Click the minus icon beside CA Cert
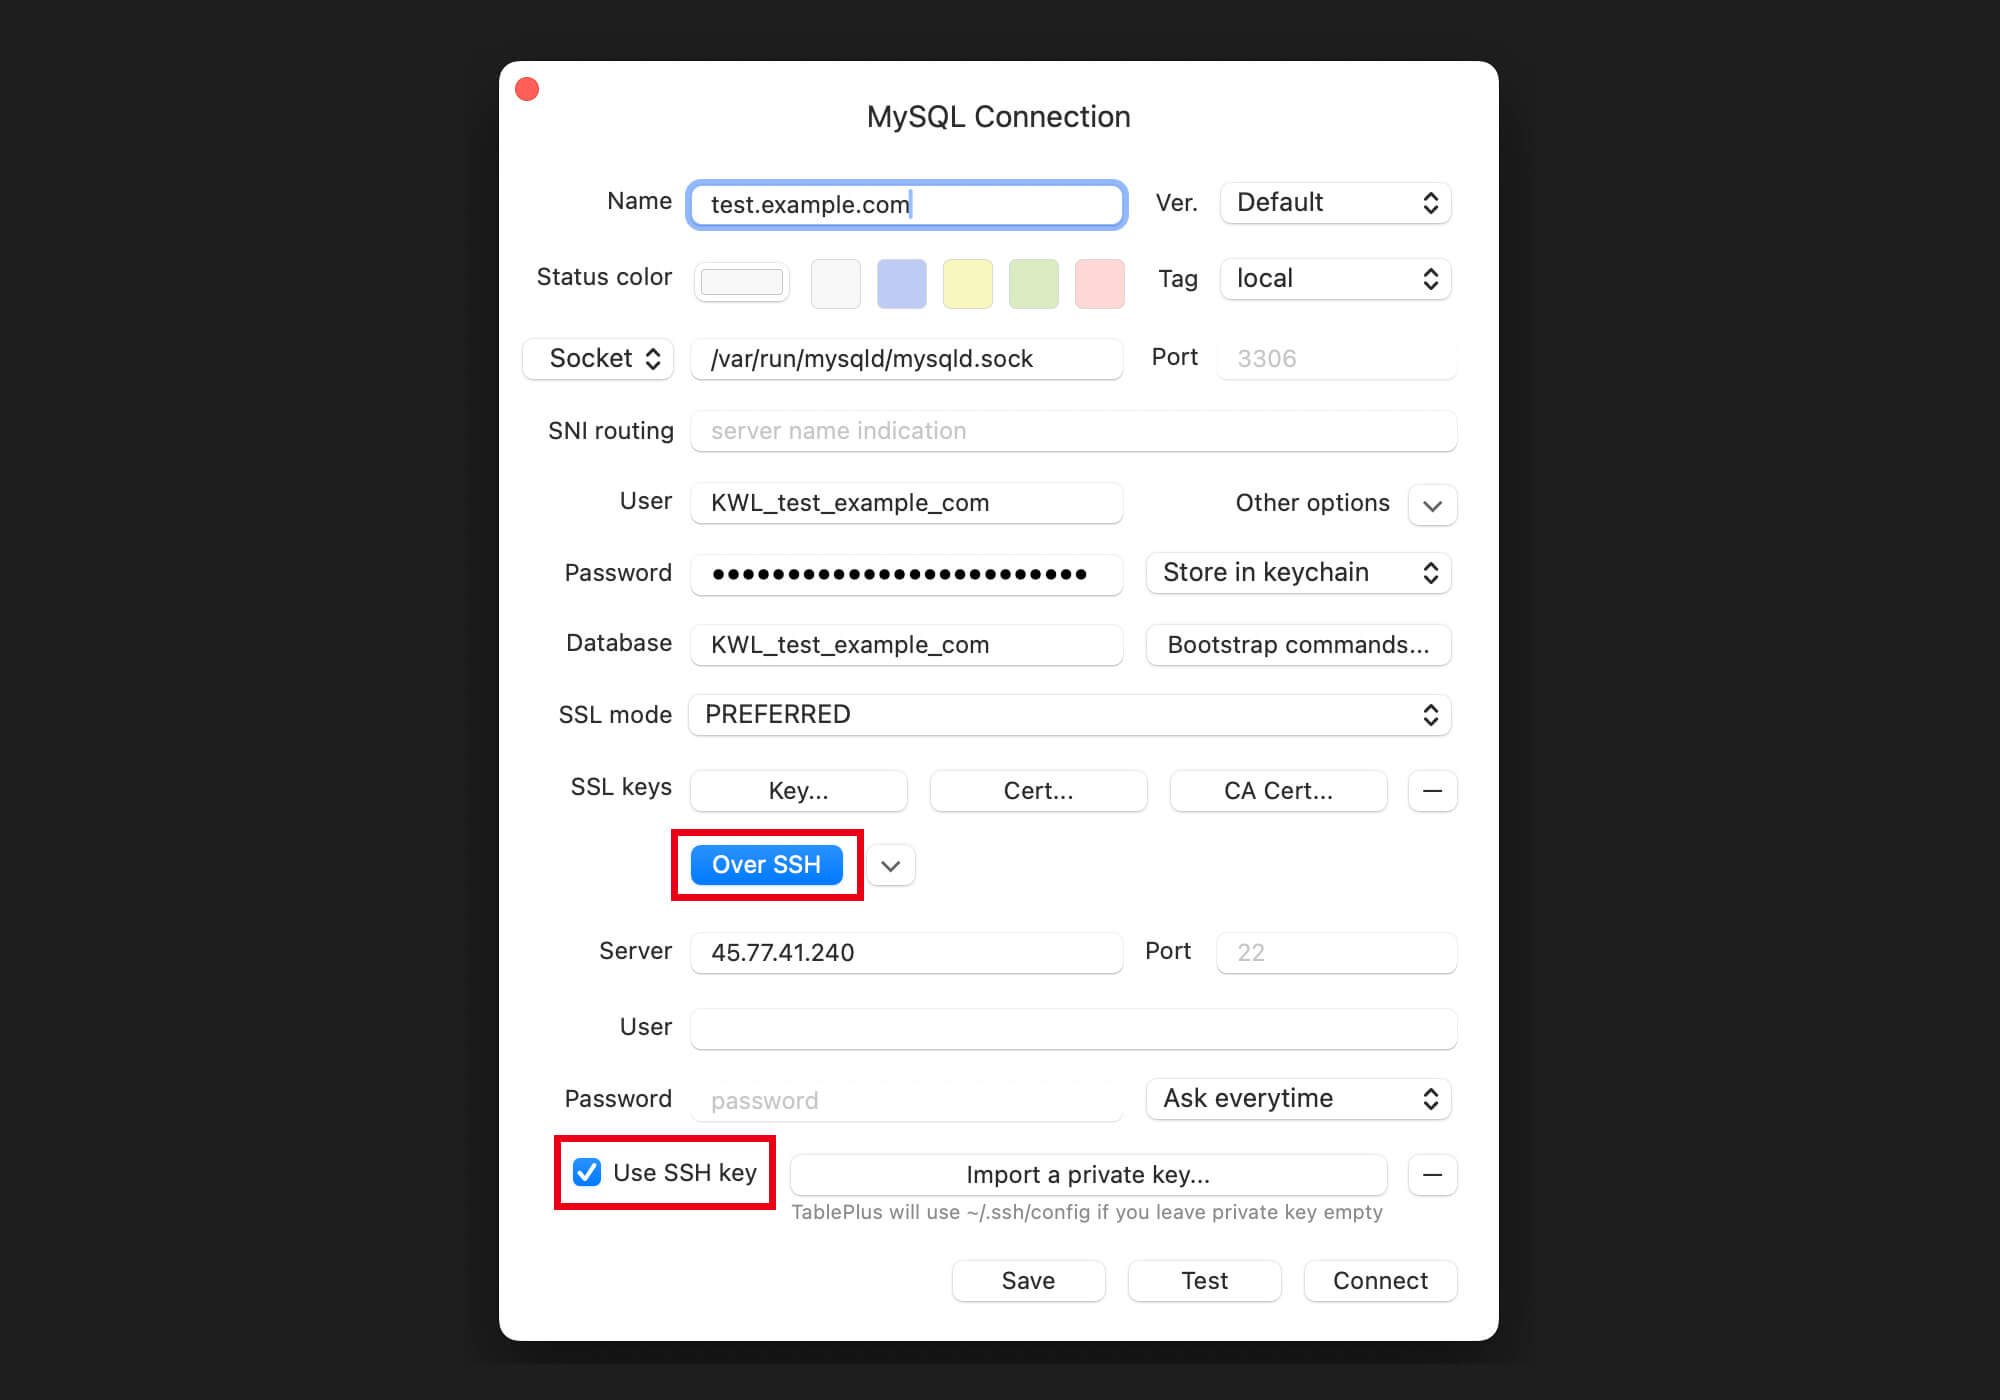2000x1400 pixels. pos(1432,791)
